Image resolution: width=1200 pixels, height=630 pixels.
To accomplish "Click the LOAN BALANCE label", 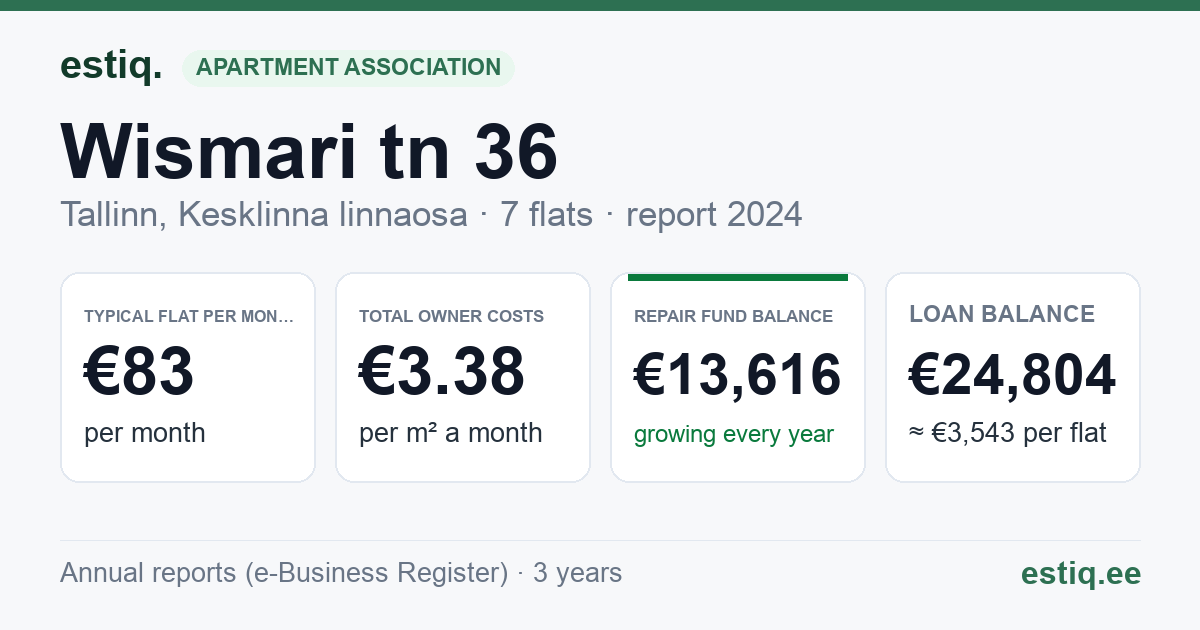I will tap(1002, 314).
